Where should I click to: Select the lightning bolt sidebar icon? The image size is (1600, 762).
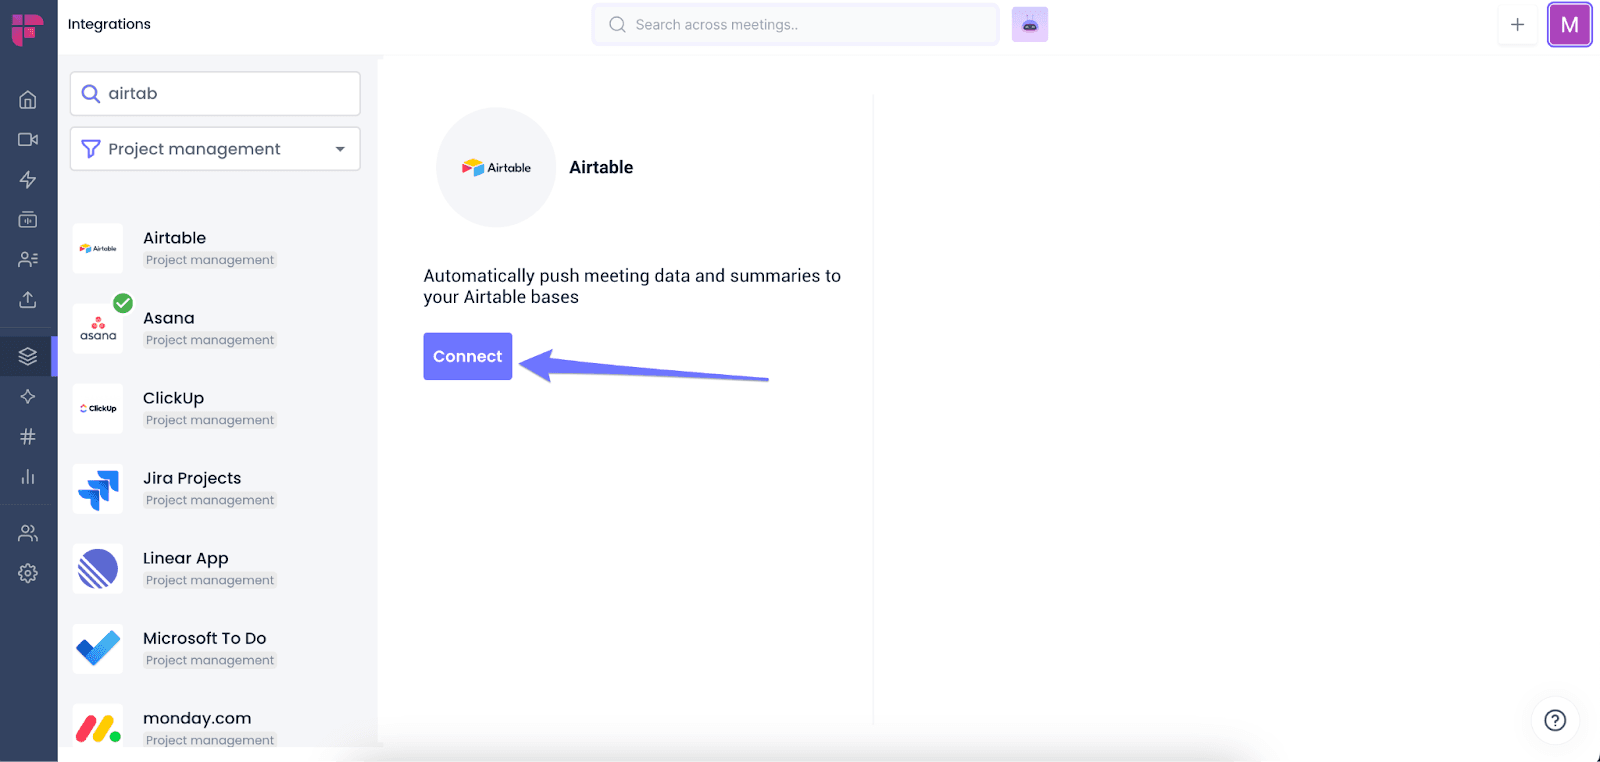pos(28,180)
